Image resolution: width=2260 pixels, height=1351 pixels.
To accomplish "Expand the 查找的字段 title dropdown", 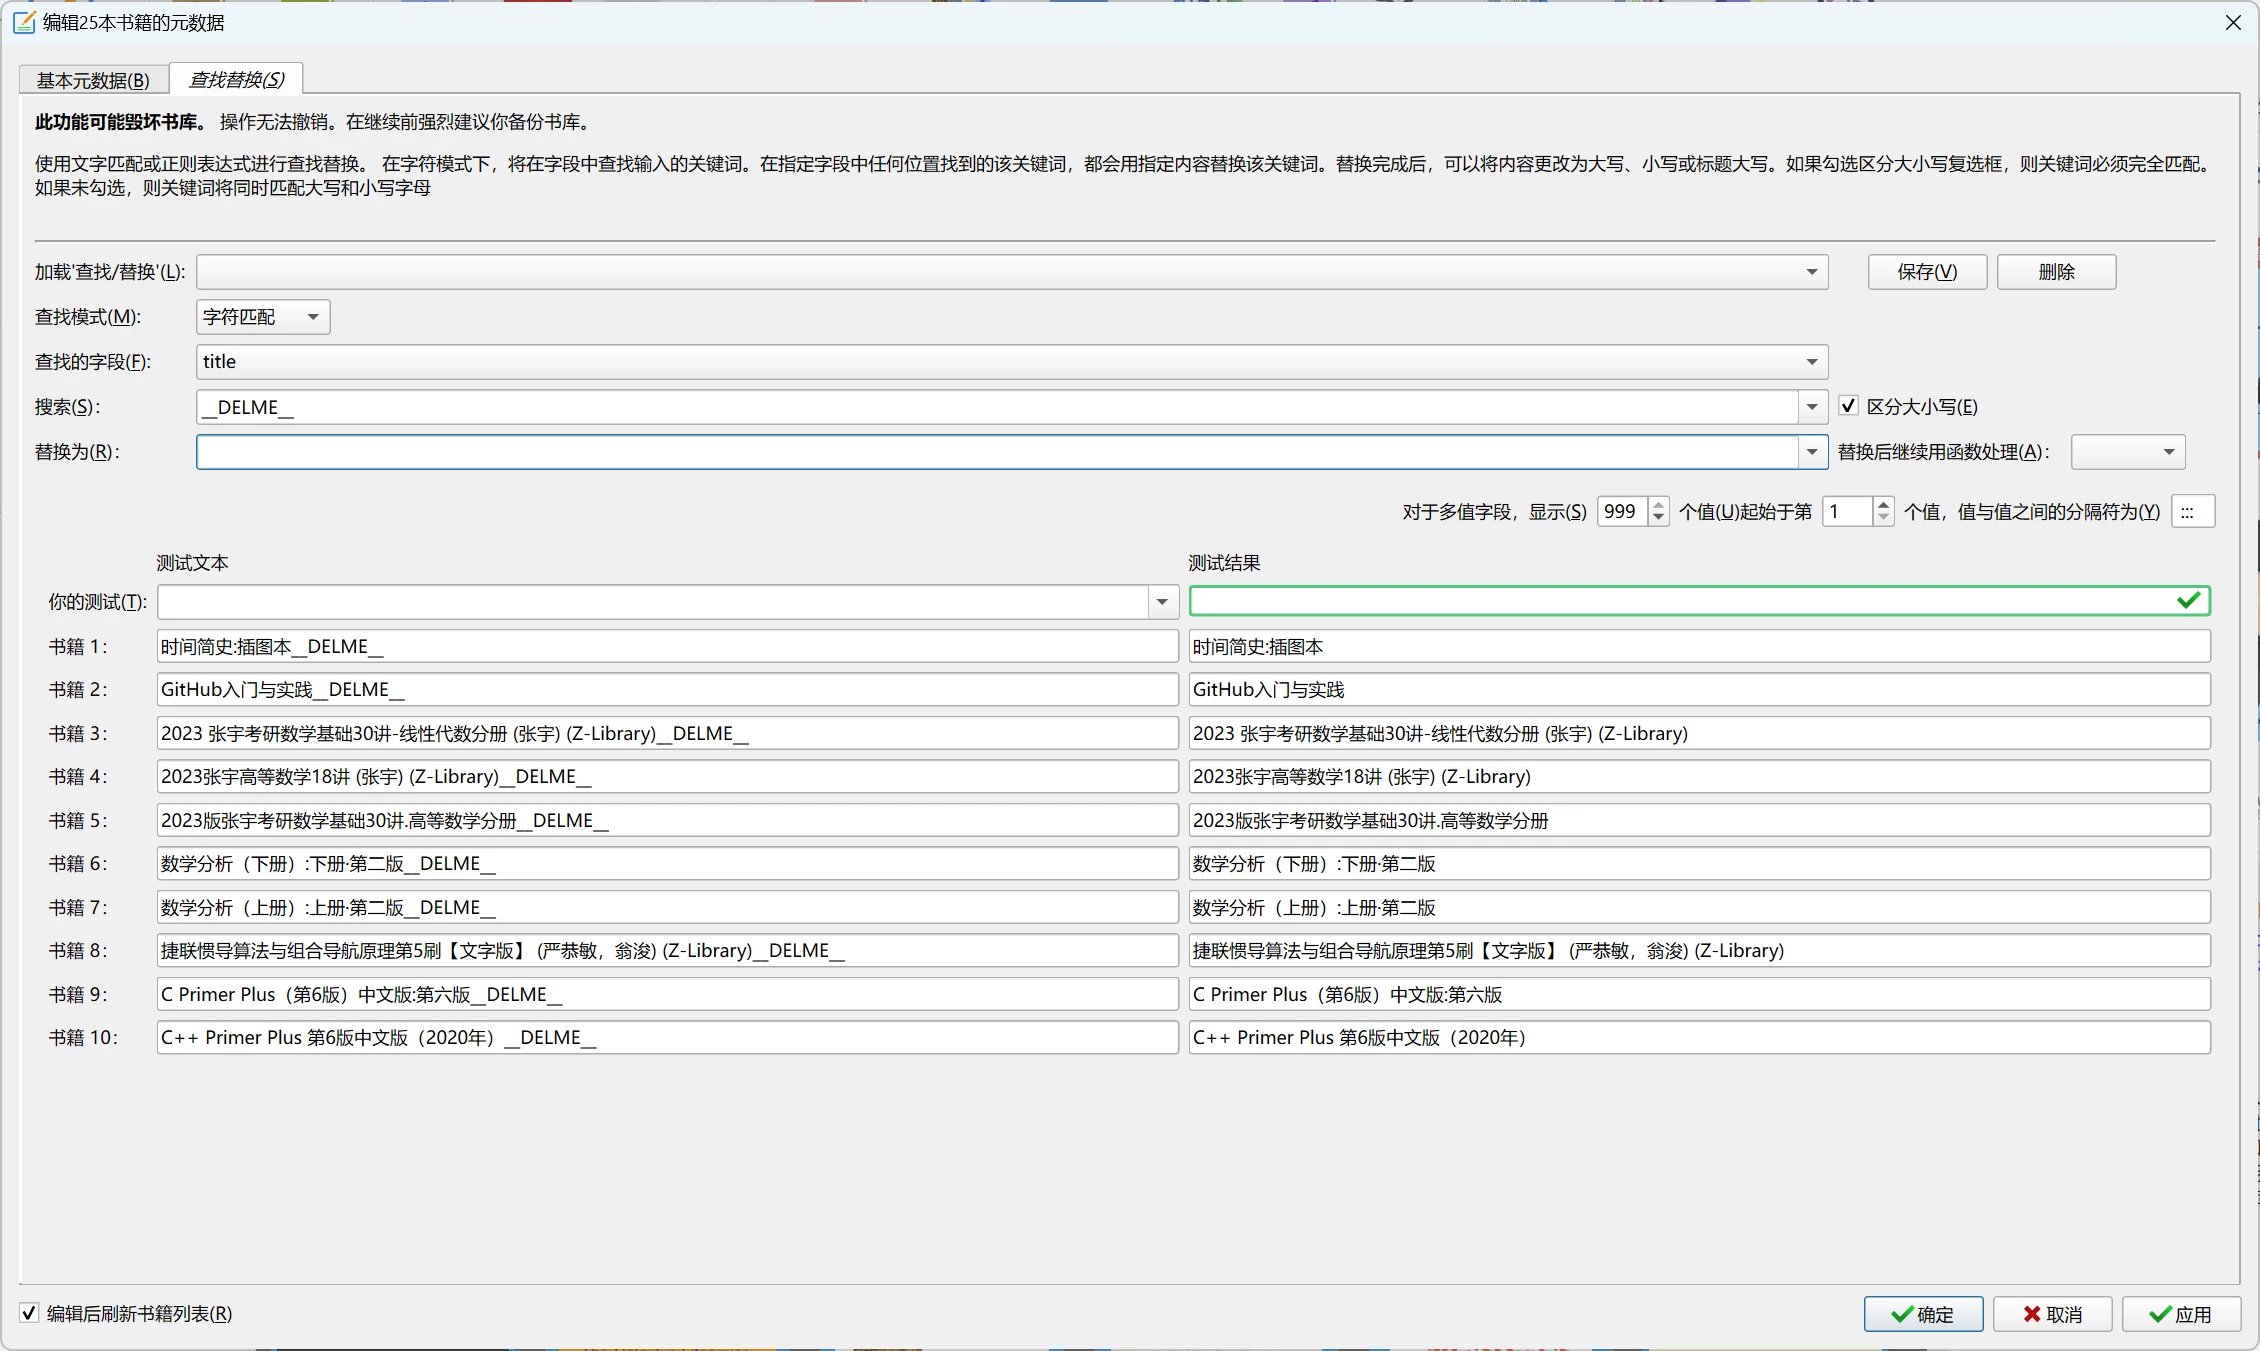I will pyautogui.click(x=1012, y=362).
